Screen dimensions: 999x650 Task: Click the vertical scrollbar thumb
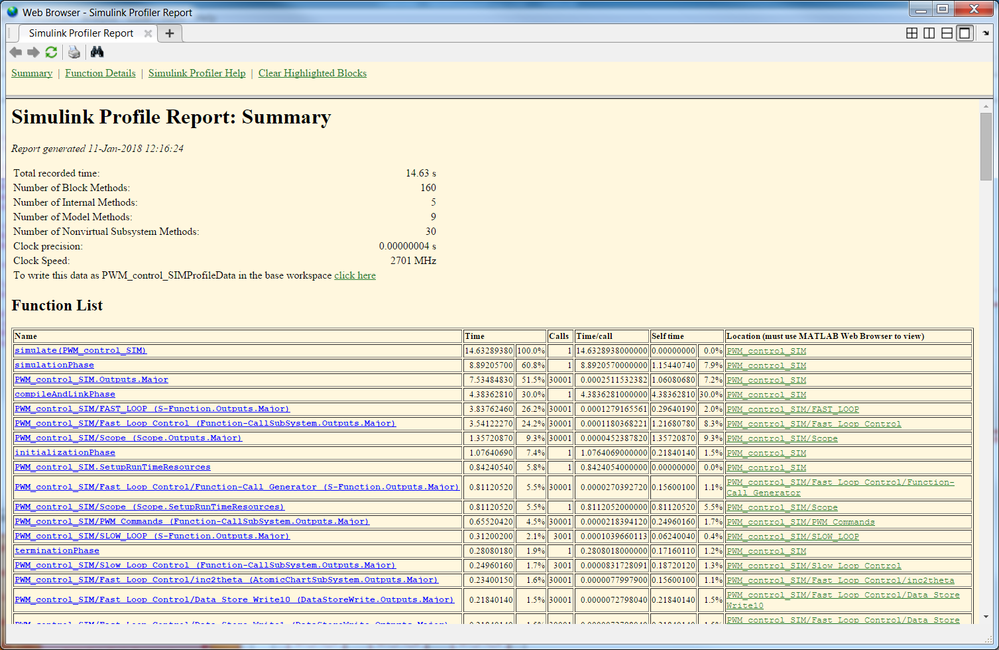[x=986, y=148]
